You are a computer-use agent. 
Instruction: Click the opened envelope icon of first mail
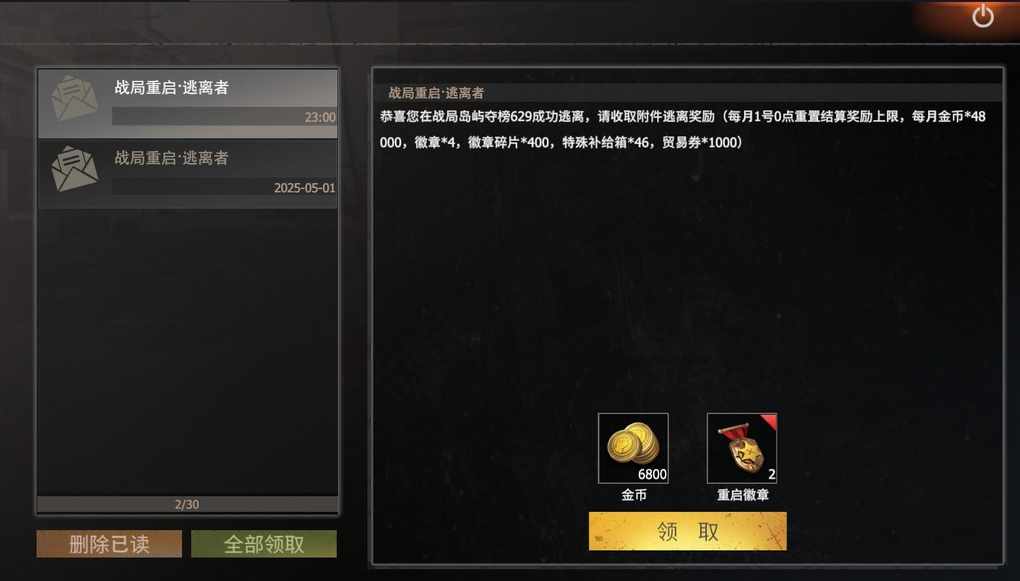[x=74, y=98]
